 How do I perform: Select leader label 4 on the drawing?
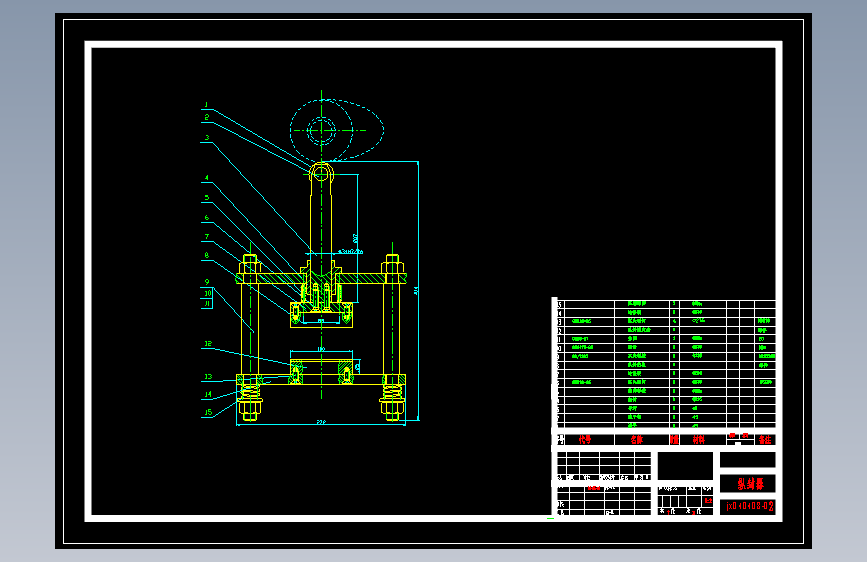[x=207, y=178]
